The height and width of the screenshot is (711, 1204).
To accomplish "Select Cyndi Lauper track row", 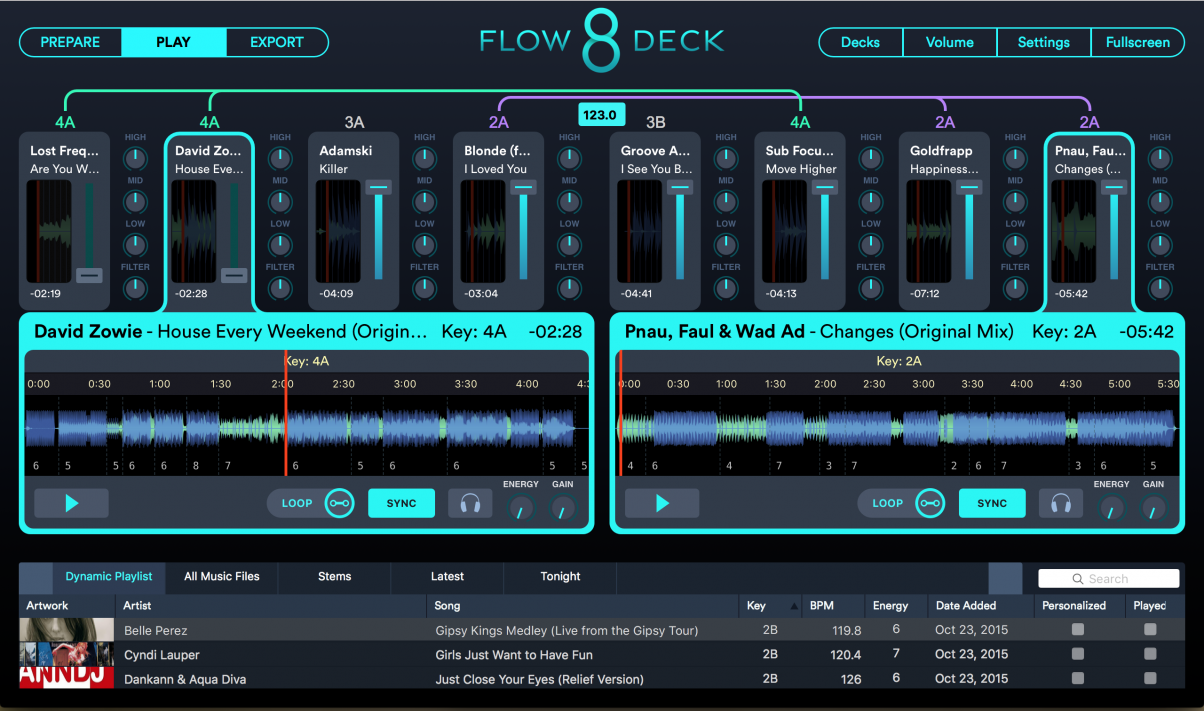I will [x=602, y=654].
